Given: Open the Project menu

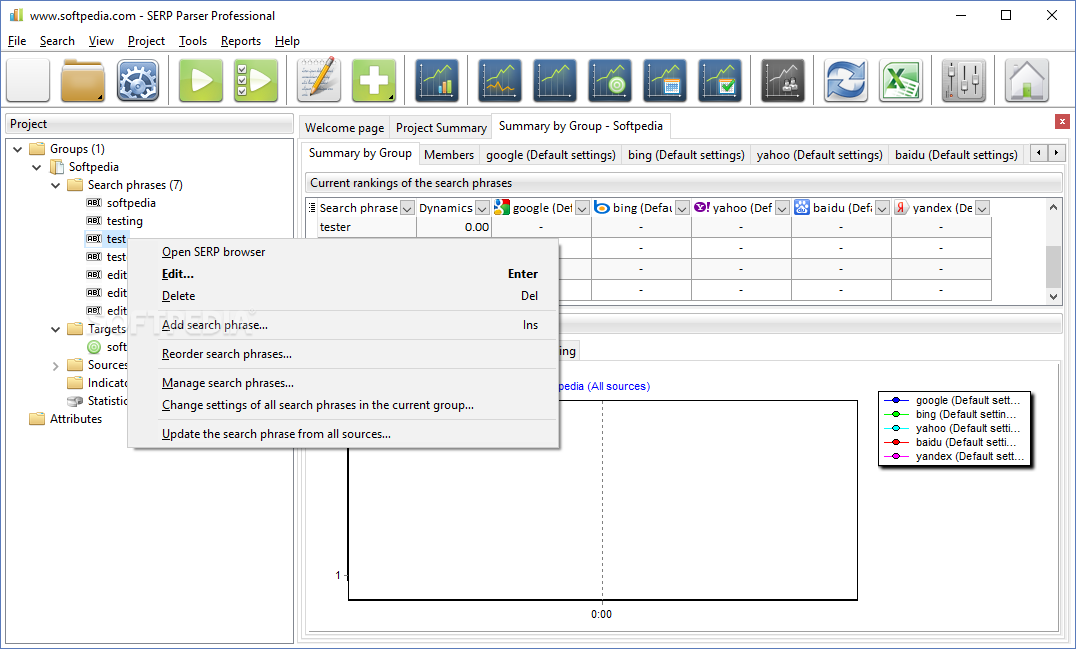Looking at the screenshot, I should (146, 41).
